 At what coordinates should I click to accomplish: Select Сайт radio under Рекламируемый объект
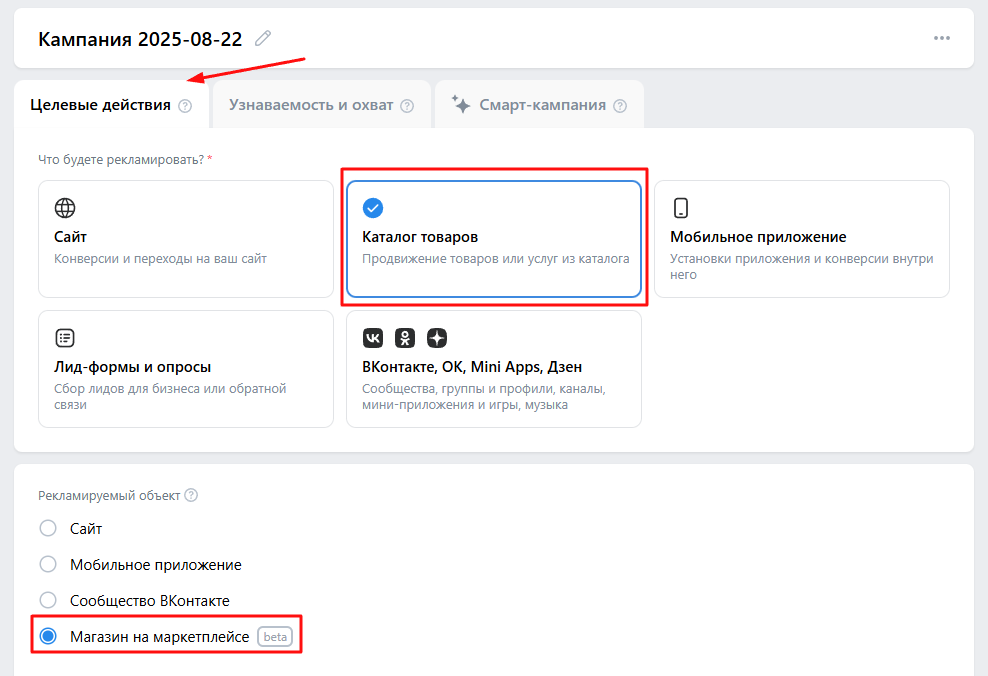48,528
